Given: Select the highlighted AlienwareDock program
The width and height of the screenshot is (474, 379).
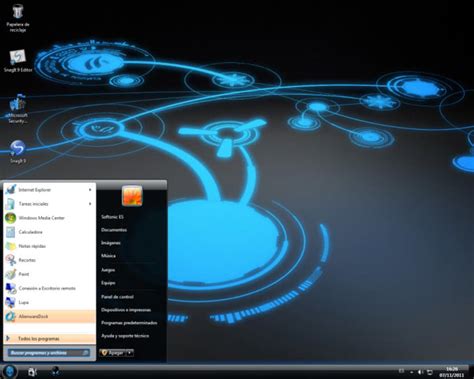Looking at the screenshot, I should pyautogui.click(x=49, y=316).
